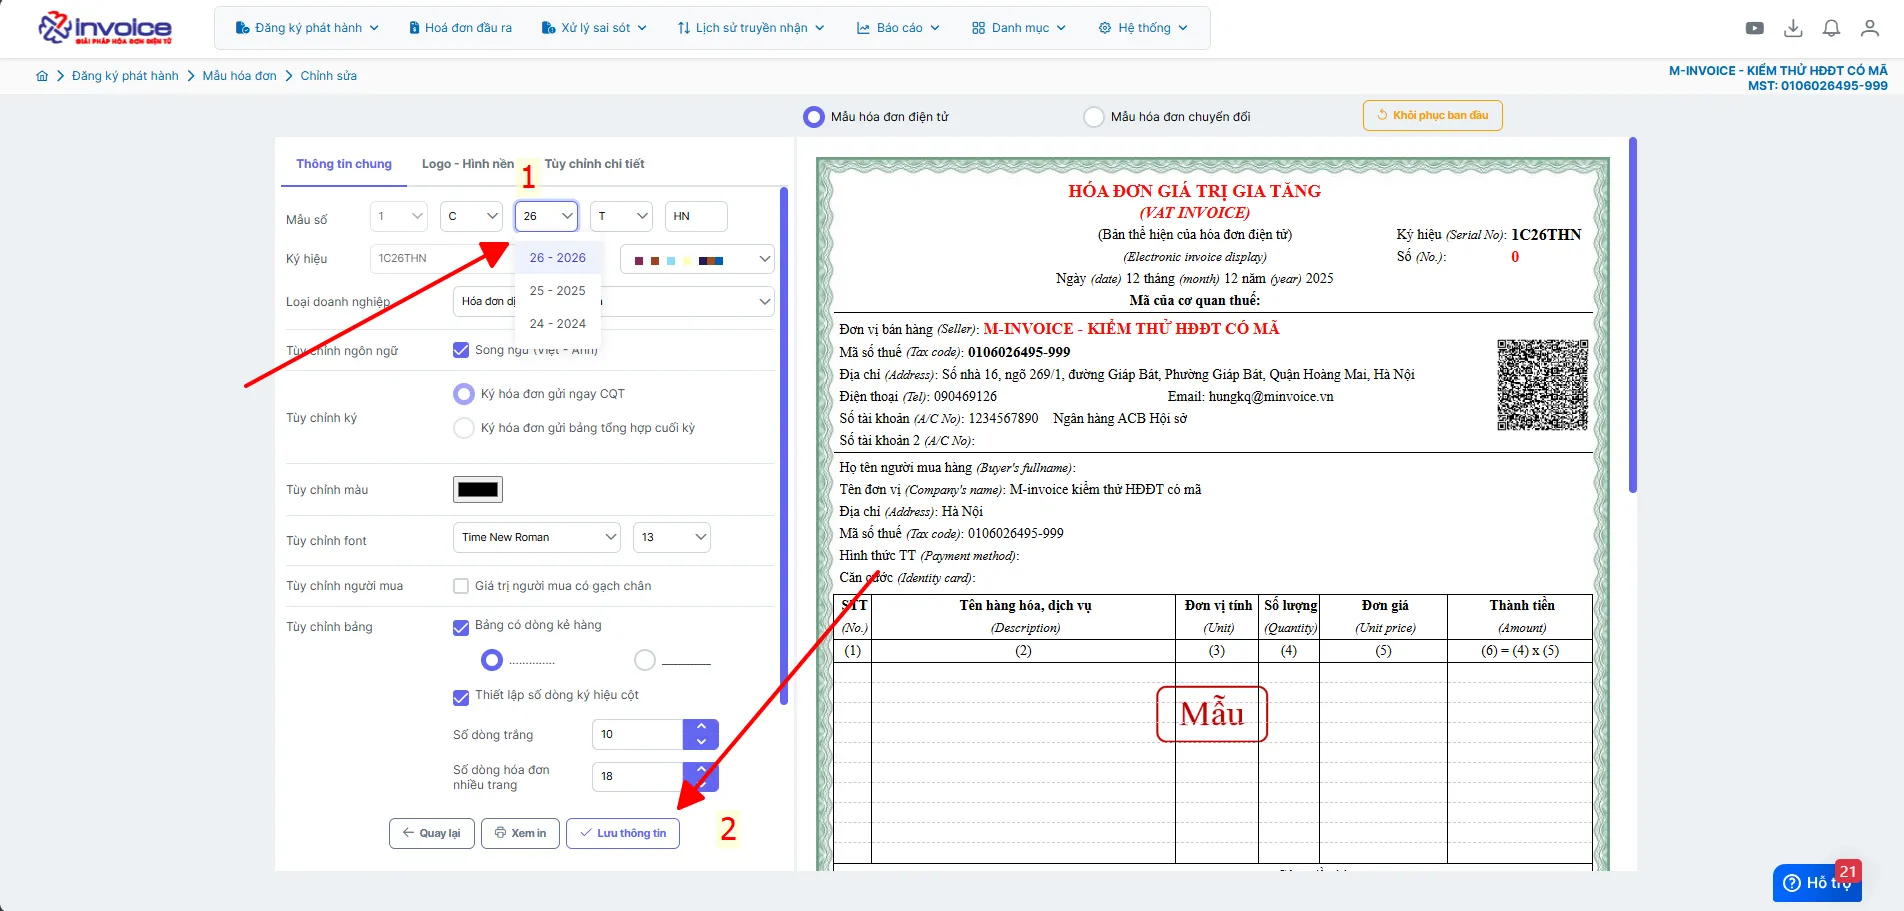Open the Báo cáo menu
Image resolution: width=1904 pixels, height=911 pixels.
pos(898,28)
